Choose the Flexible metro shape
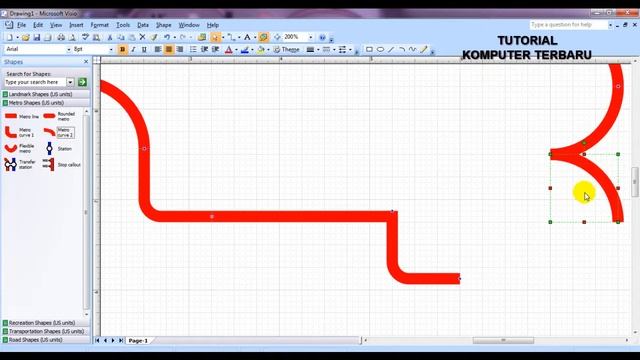Image resolution: width=640 pixels, height=360 pixels. click(21, 148)
